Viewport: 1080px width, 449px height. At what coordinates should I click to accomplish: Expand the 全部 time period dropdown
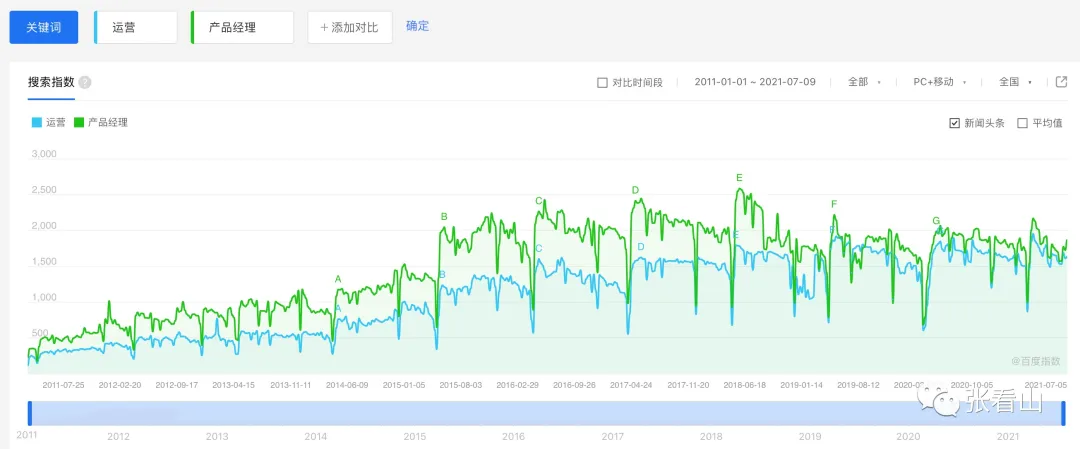(x=864, y=82)
